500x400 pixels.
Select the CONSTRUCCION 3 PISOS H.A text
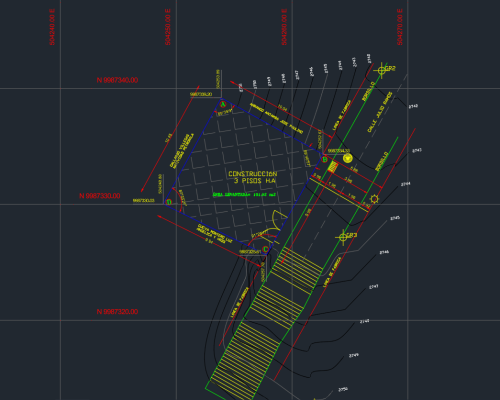253,177
